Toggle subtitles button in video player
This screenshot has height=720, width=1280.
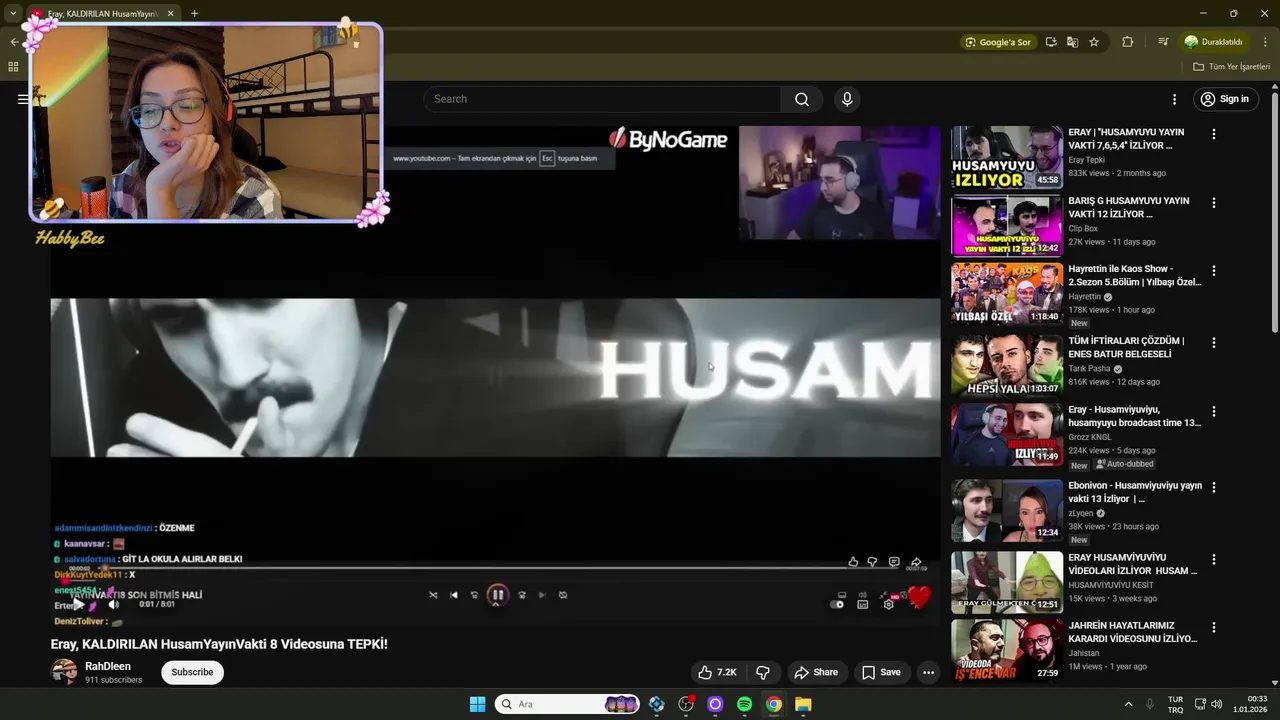863,604
